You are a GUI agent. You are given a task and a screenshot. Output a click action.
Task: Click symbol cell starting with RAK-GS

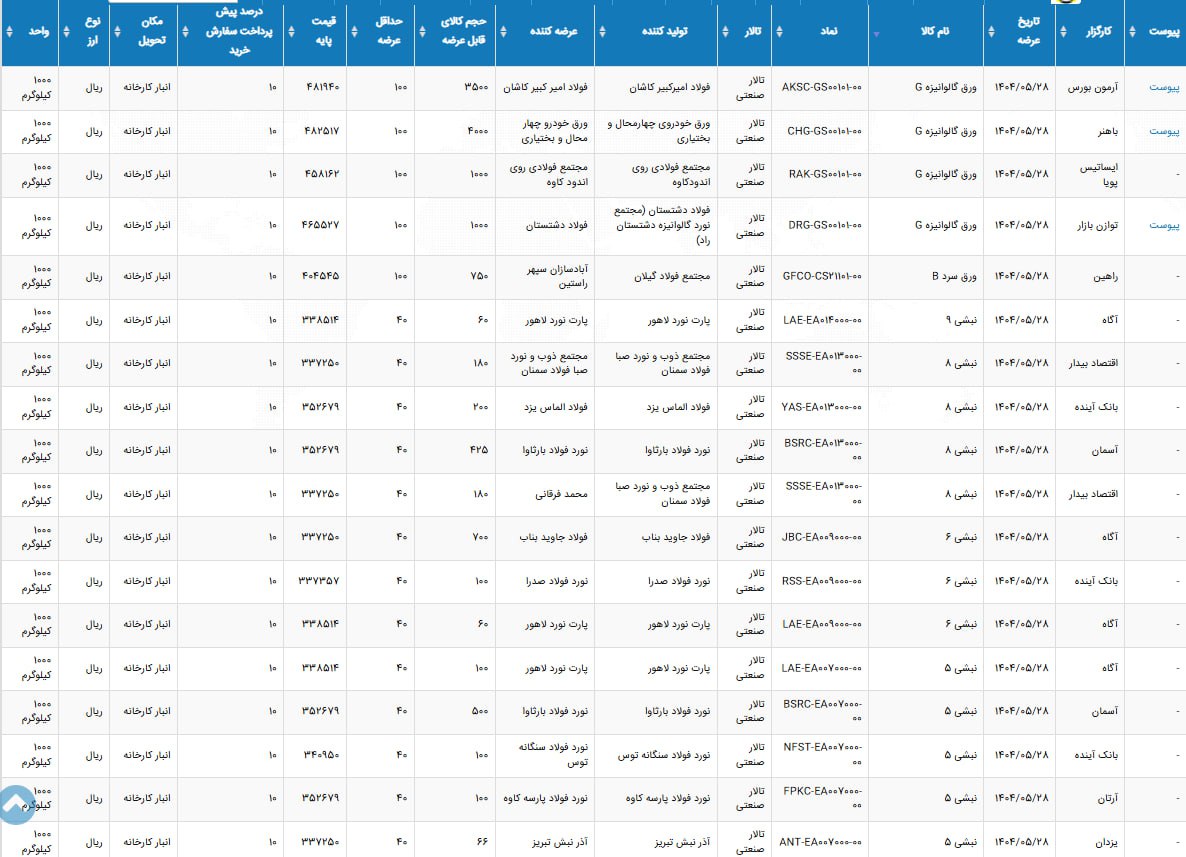(x=825, y=175)
